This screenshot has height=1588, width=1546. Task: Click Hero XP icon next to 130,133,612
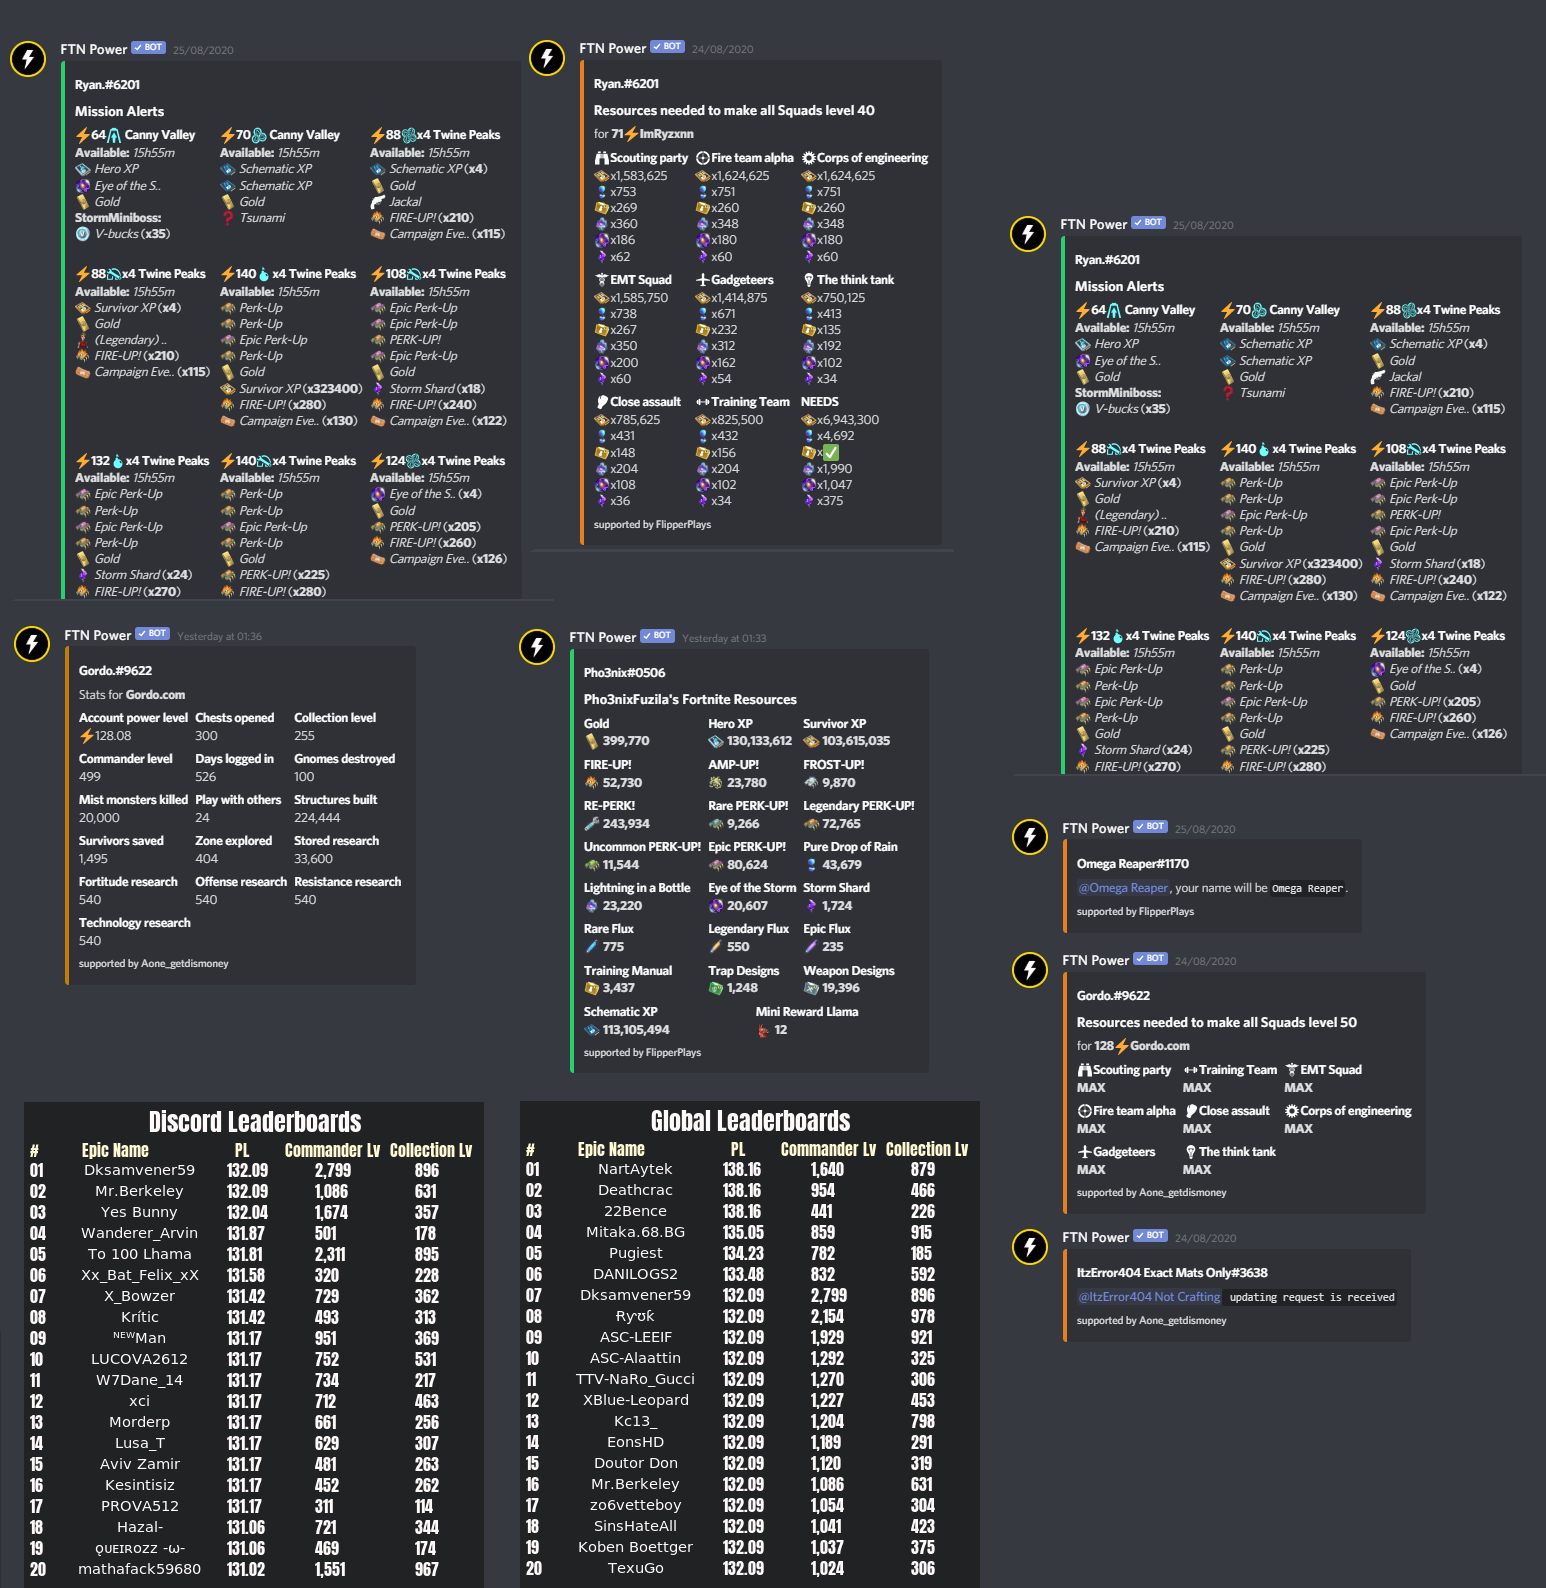716,741
